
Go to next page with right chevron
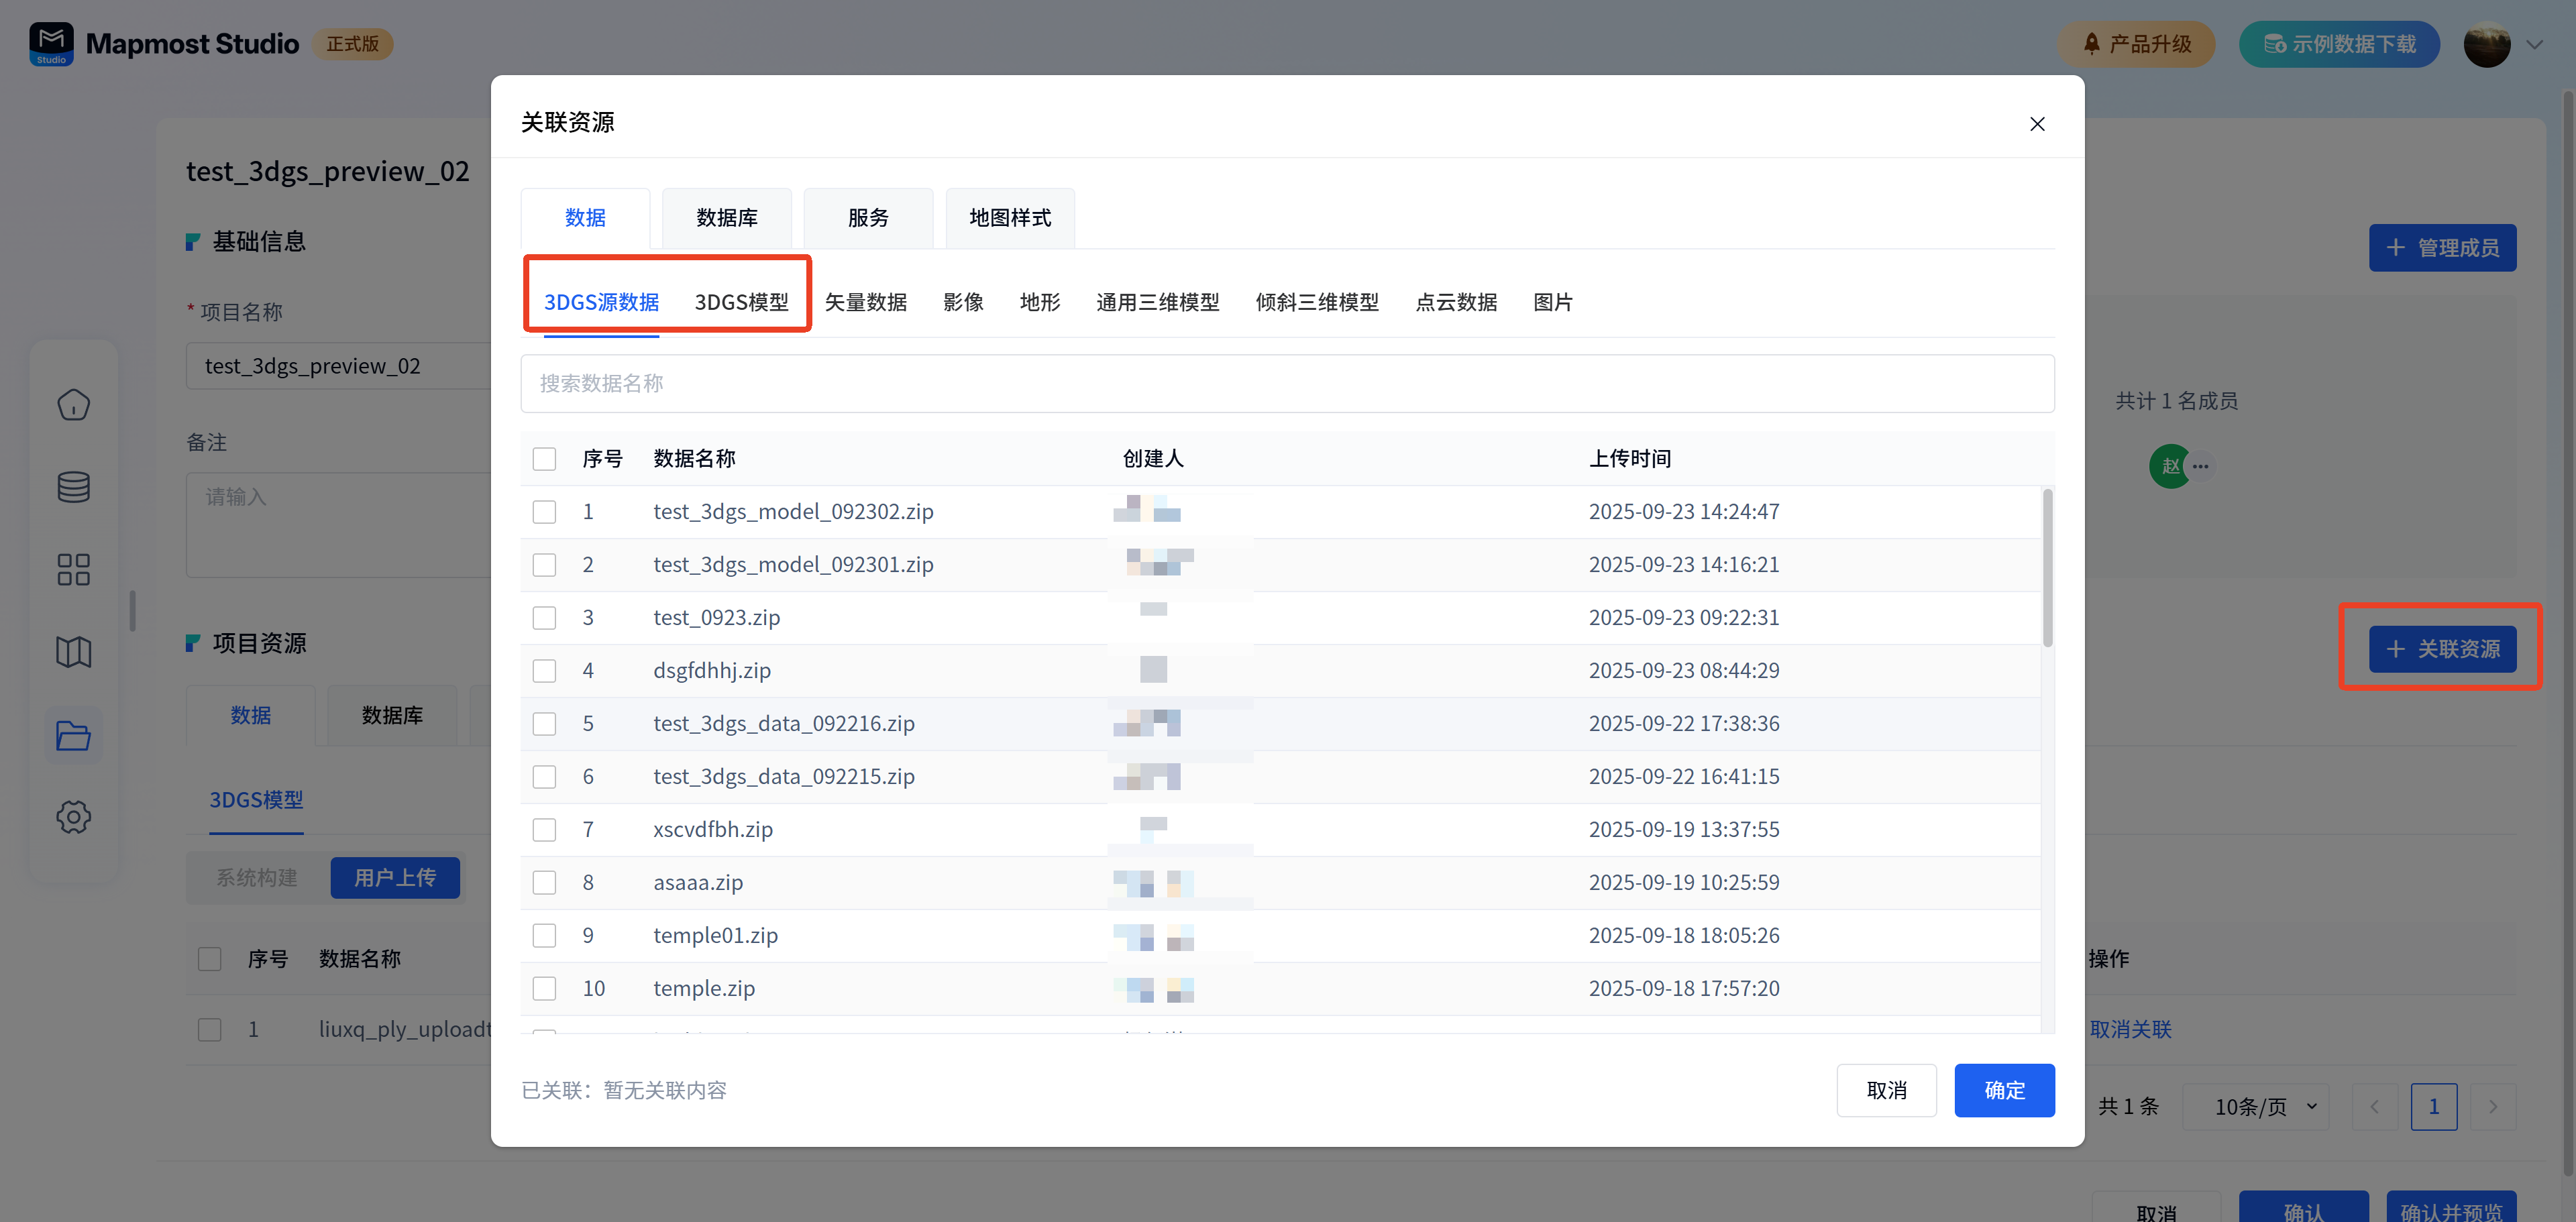(x=2492, y=1106)
